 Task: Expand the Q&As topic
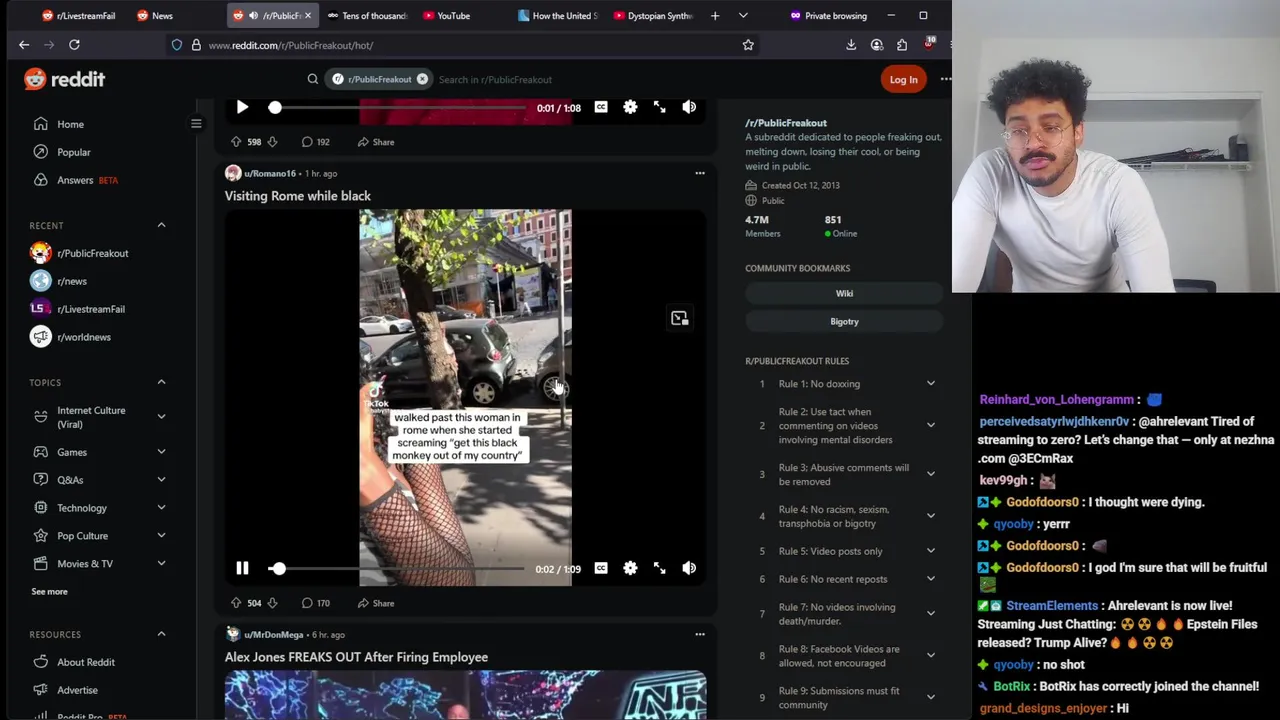click(161, 480)
